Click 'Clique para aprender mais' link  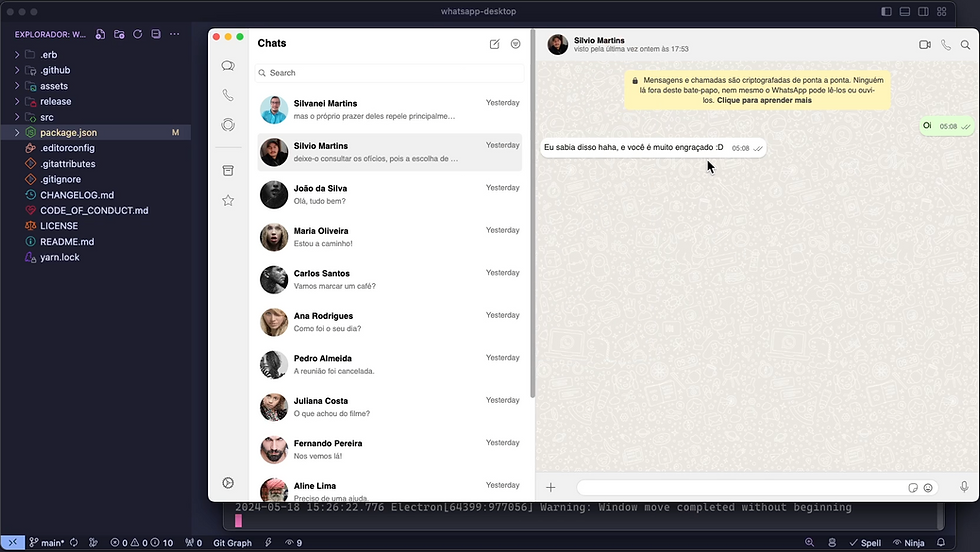pyautogui.click(x=764, y=100)
